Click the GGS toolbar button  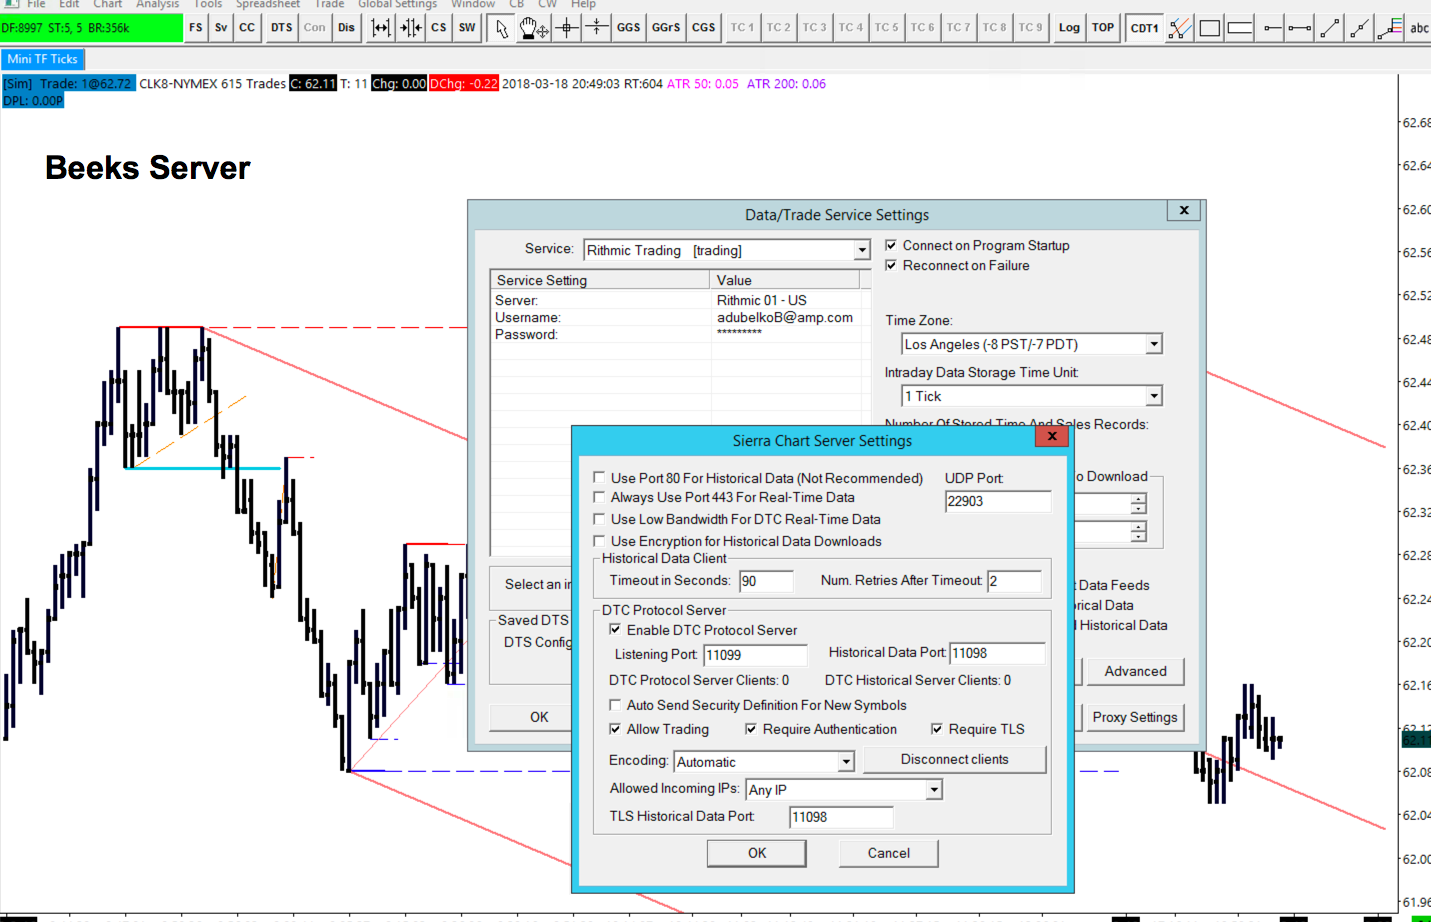click(x=629, y=28)
